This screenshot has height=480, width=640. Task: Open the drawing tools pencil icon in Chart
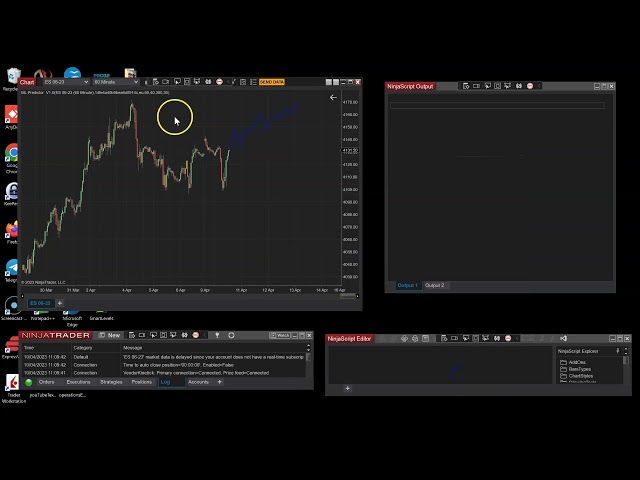(x=234, y=82)
